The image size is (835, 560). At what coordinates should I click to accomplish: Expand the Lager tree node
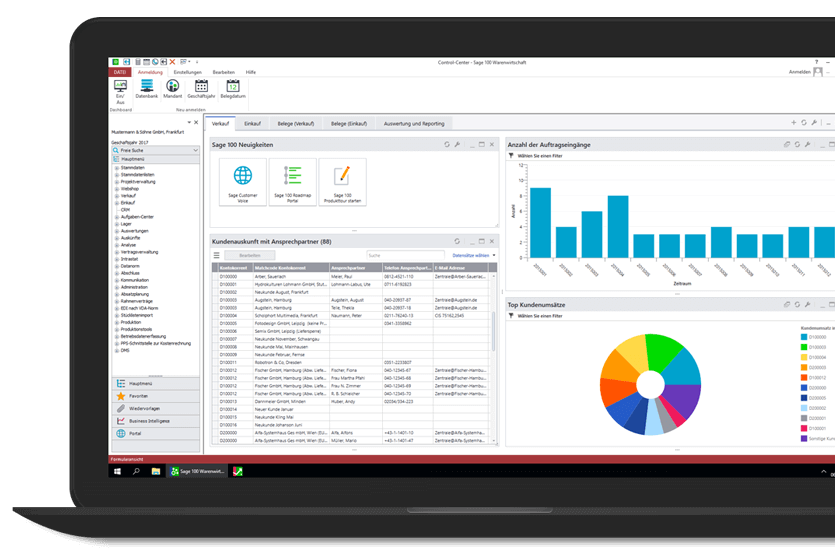pos(117,224)
